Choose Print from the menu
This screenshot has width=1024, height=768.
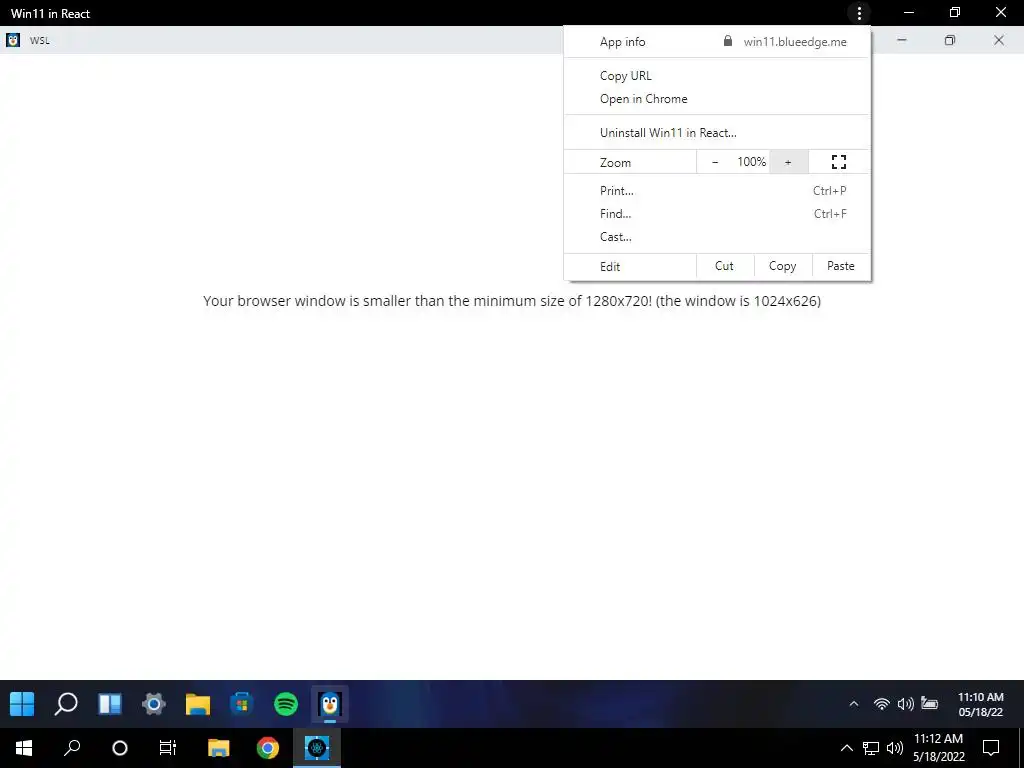click(717, 191)
